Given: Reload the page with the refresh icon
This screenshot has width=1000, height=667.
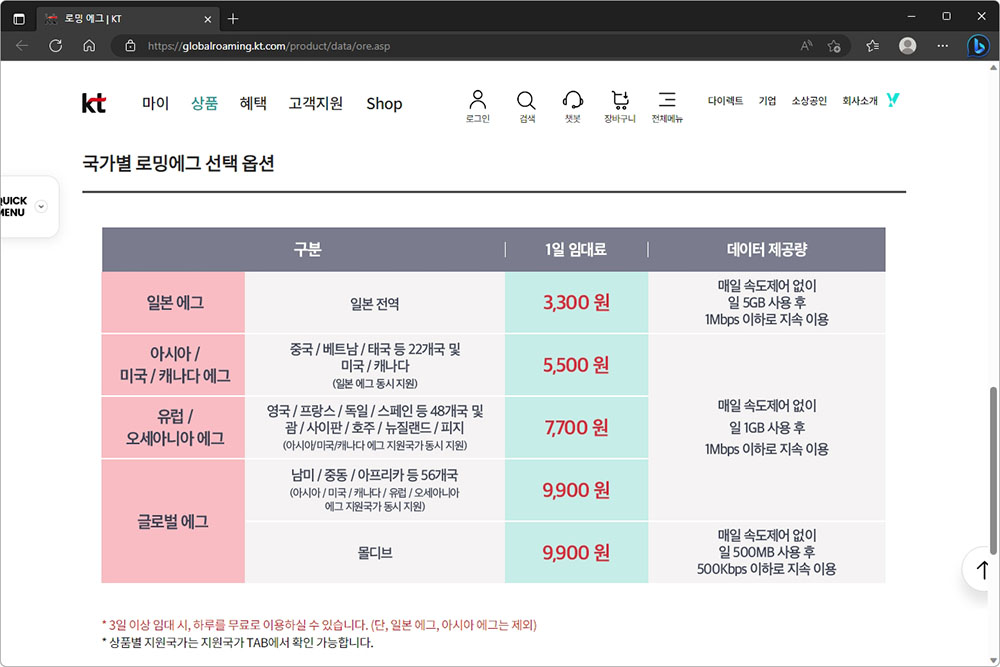Looking at the screenshot, I should click(55, 46).
